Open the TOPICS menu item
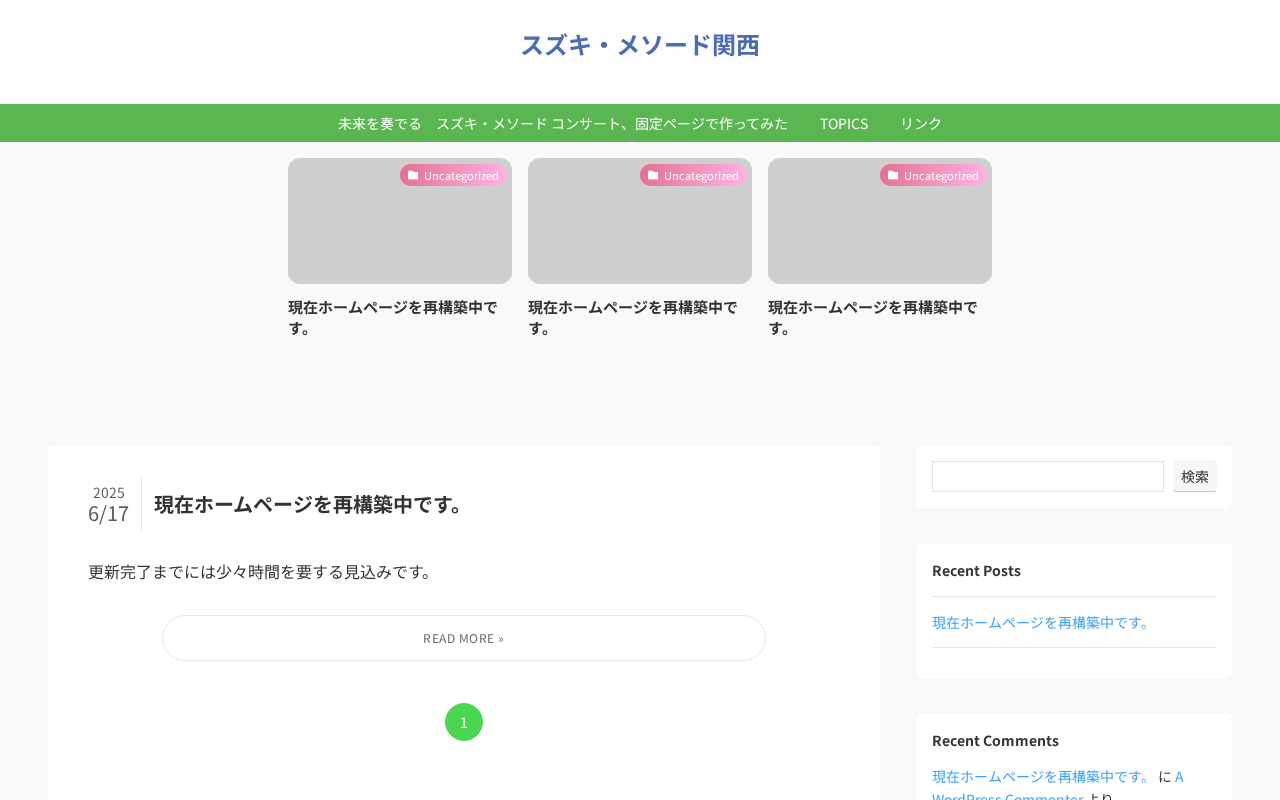 pos(844,123)
